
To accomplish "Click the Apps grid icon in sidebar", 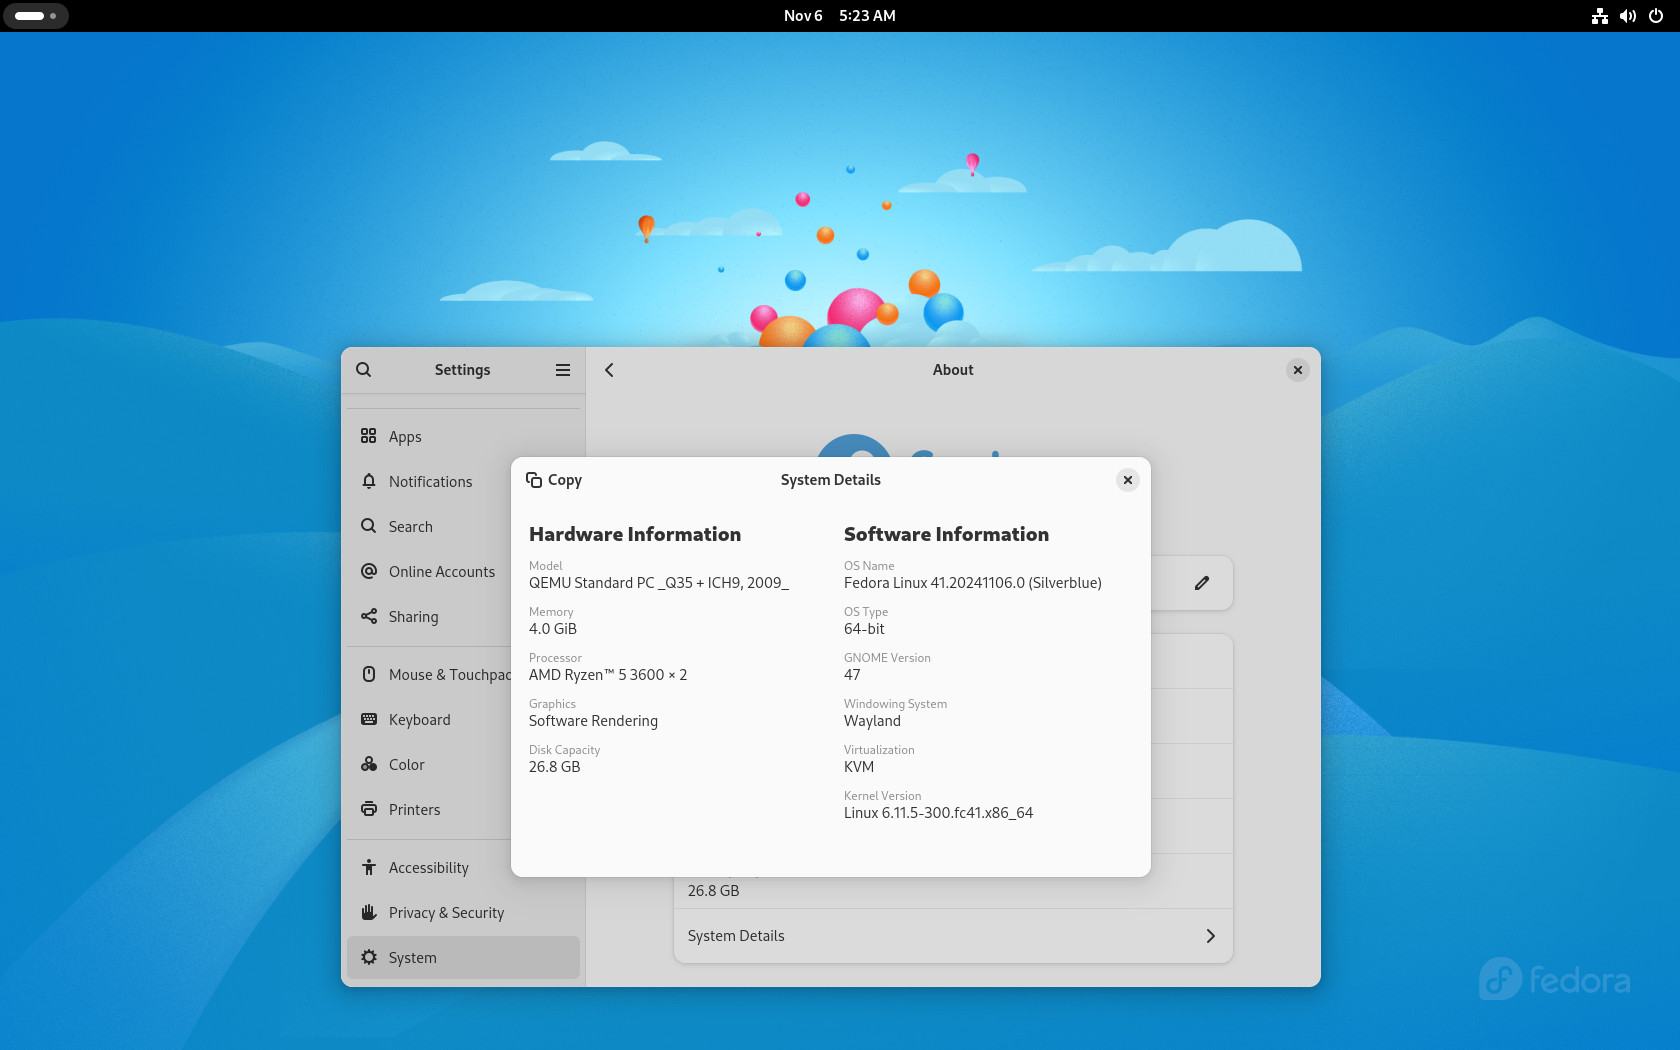I will [x=369, y=436].
